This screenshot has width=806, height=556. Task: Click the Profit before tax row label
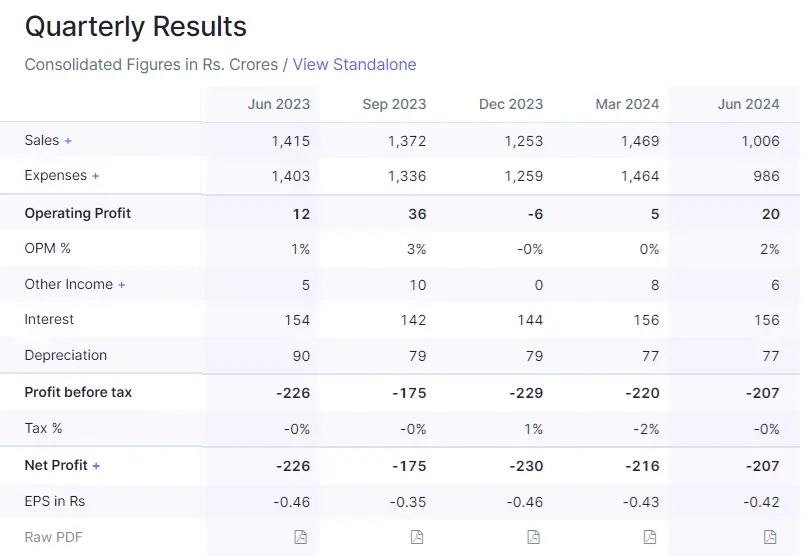click(78, 392)
